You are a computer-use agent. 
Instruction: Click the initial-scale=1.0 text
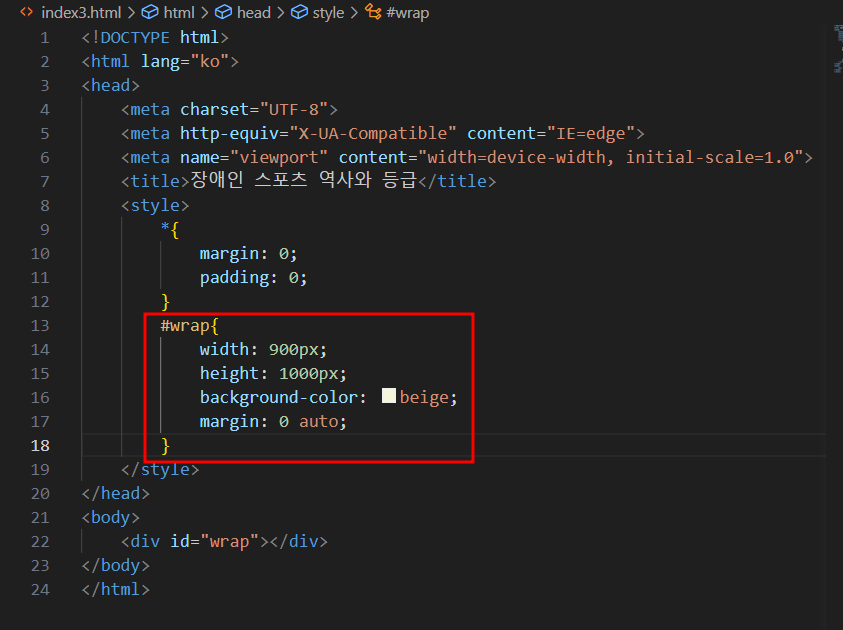(710, 158)
